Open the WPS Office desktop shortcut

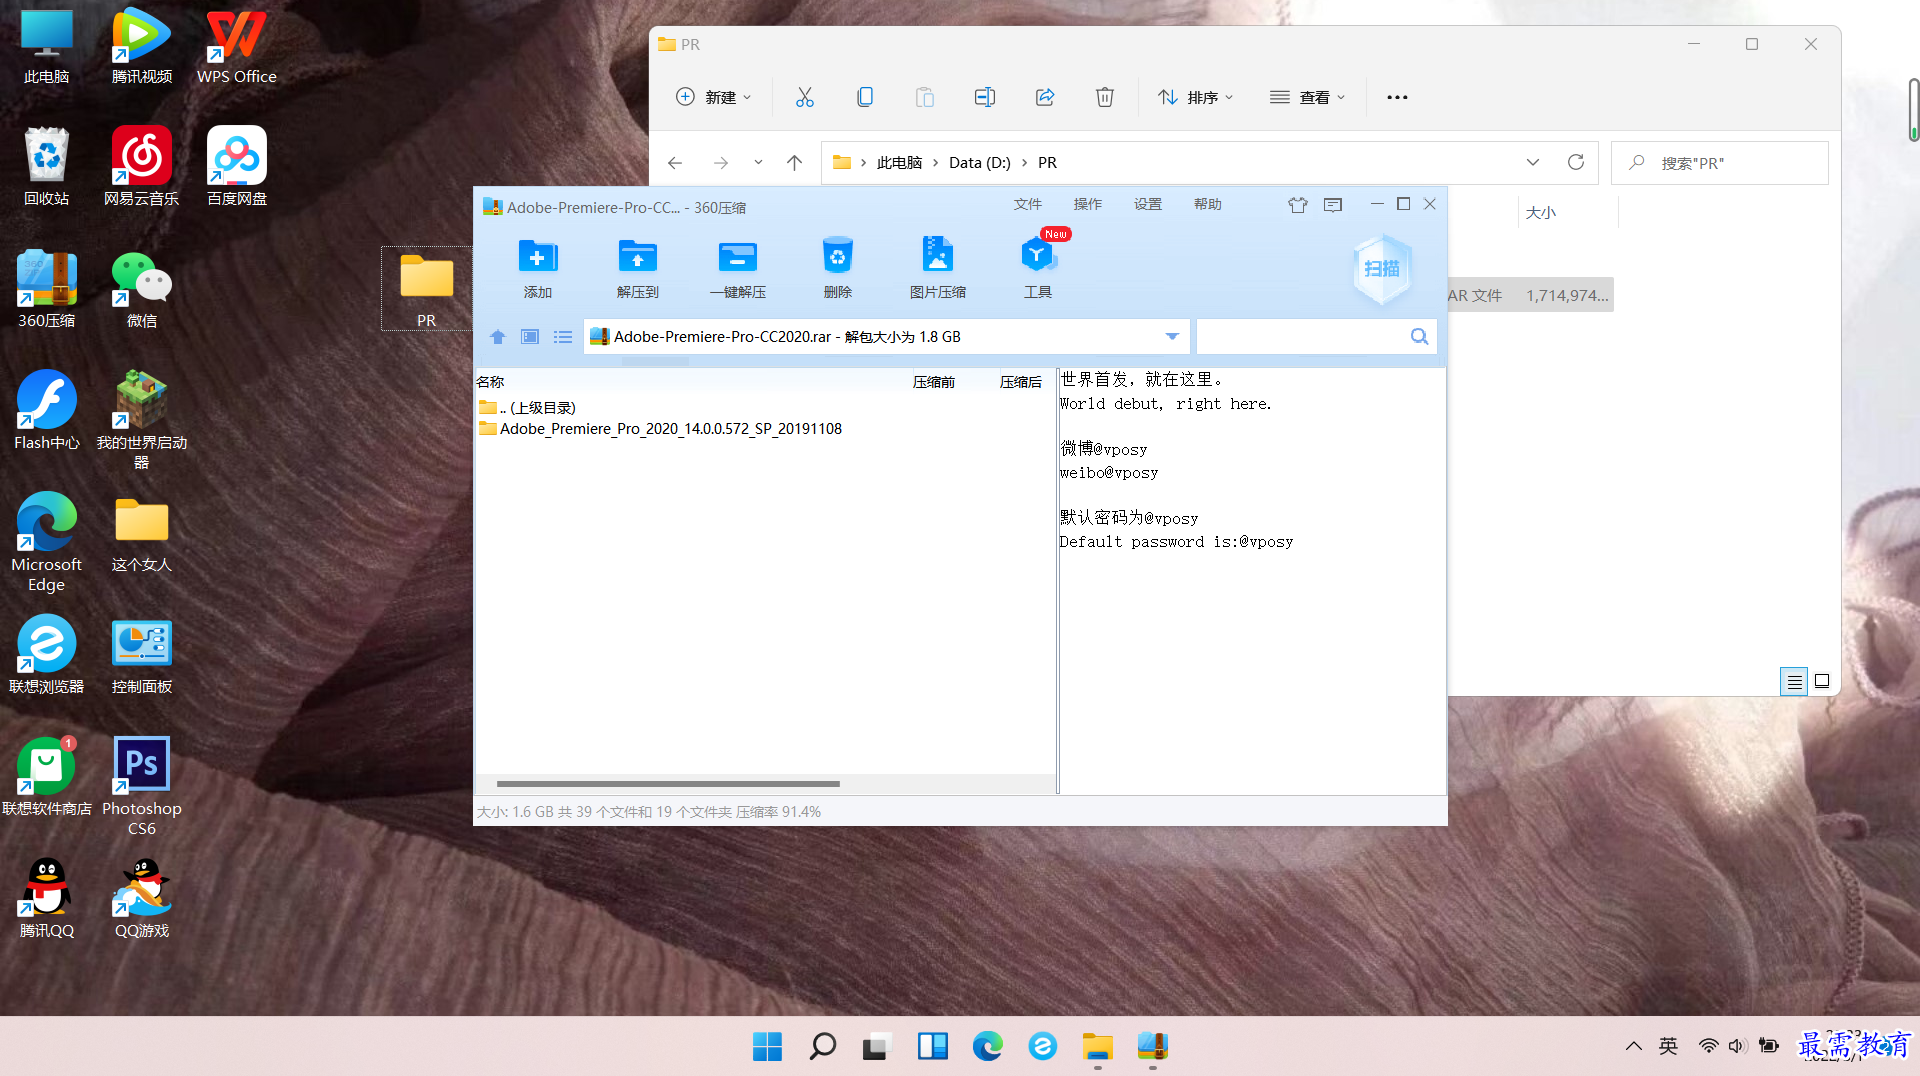(x=237, y=46)
